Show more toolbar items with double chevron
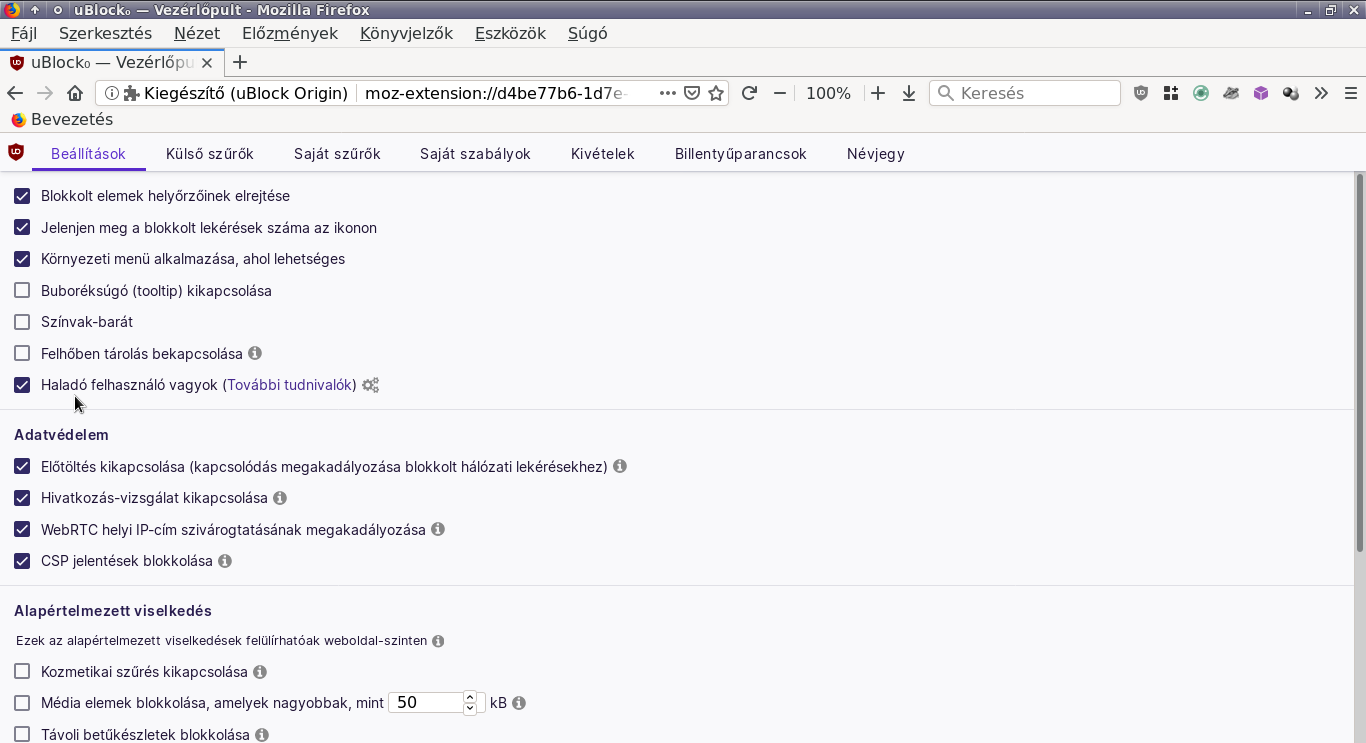Screen dimensions: 1366x743 pyautogui.click(x=1321, y=93)
